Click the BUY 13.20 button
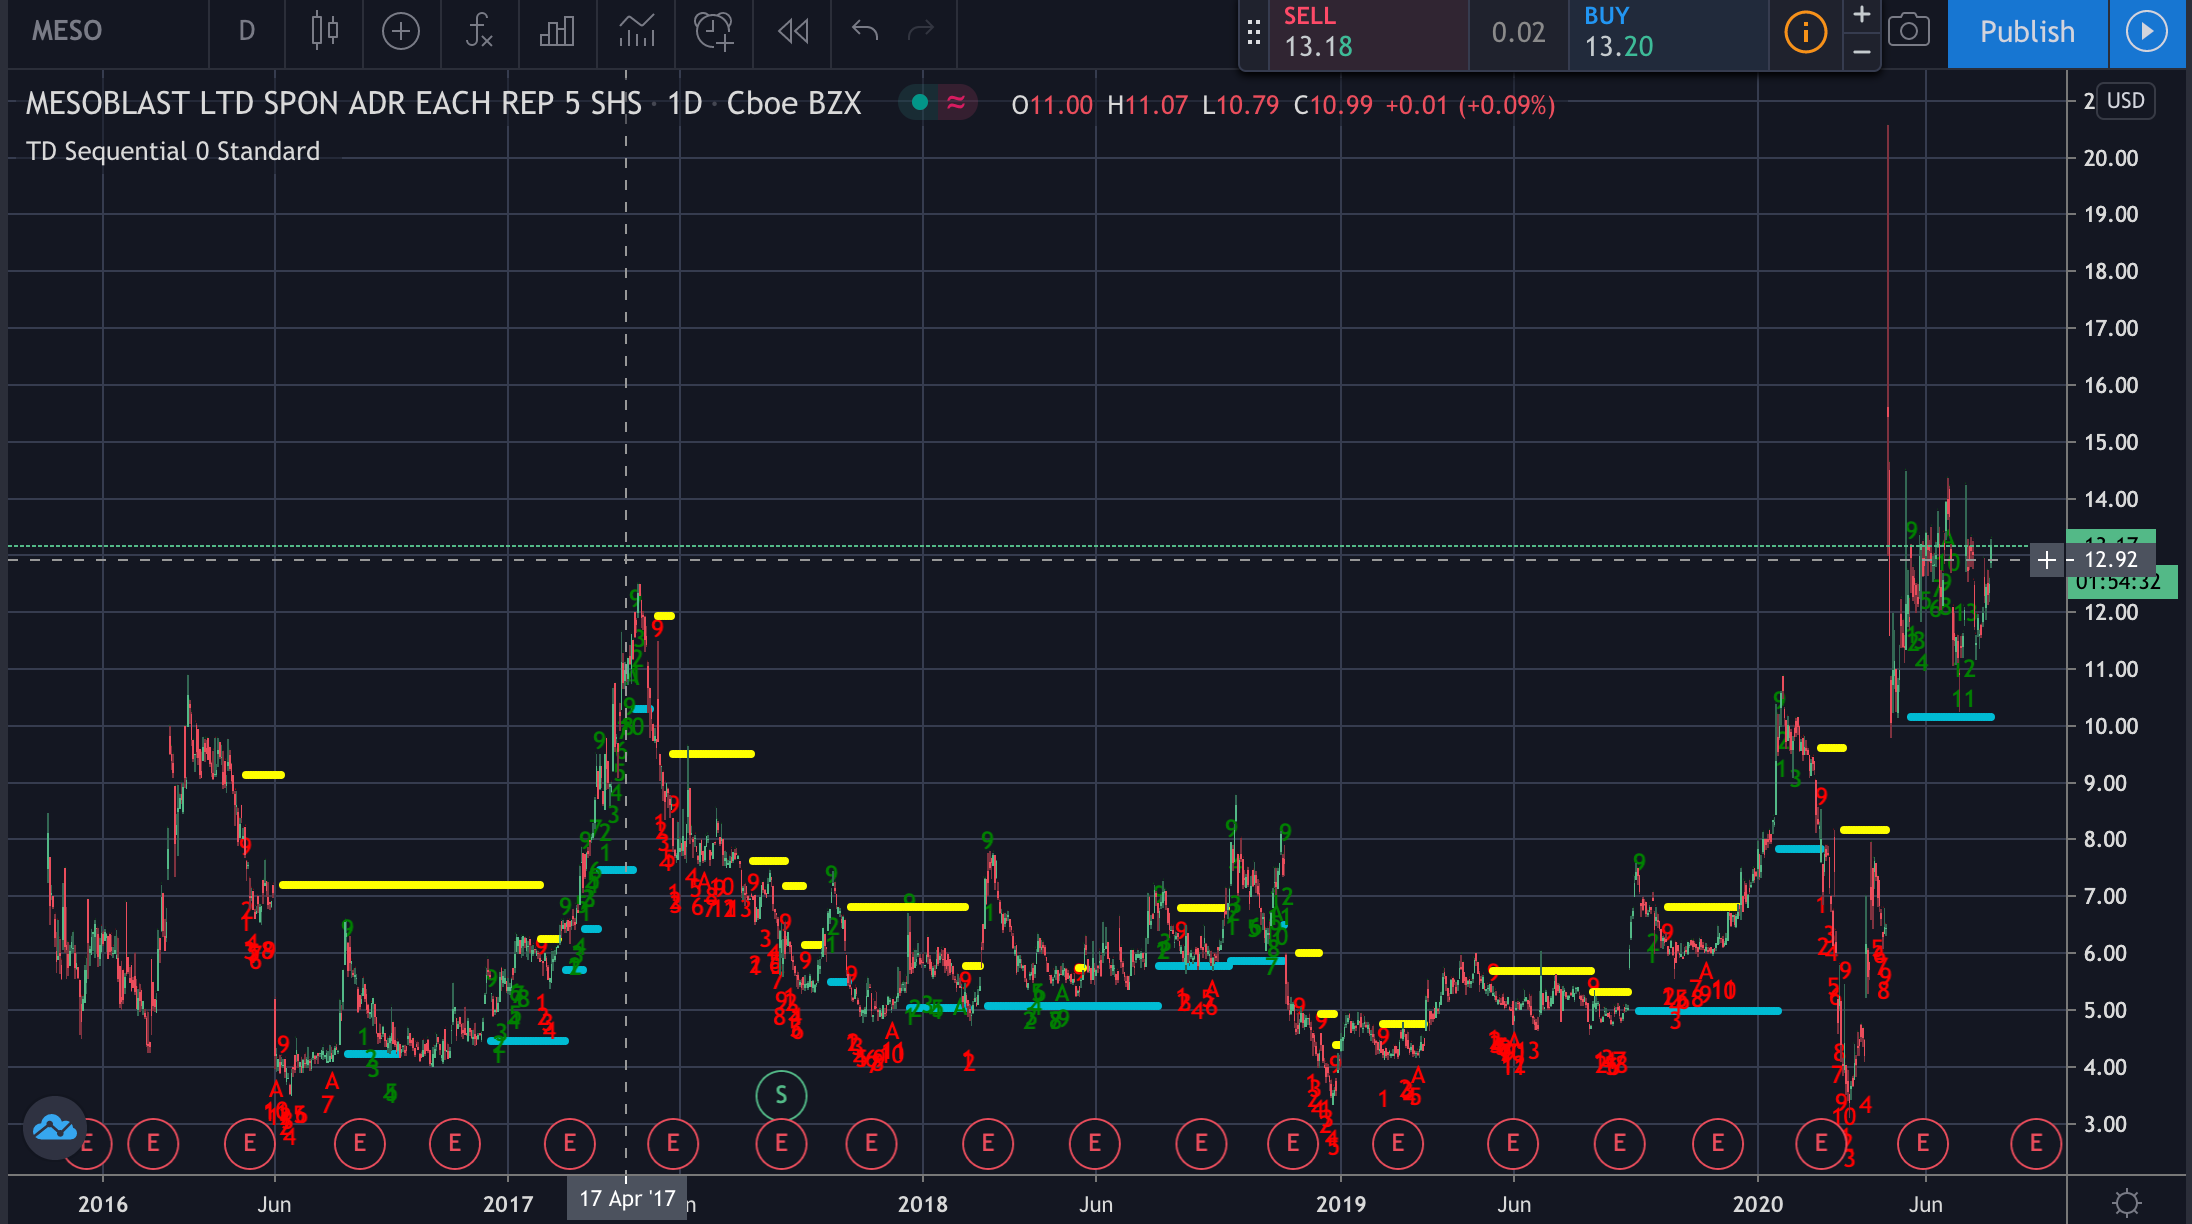 (1666, 33)
